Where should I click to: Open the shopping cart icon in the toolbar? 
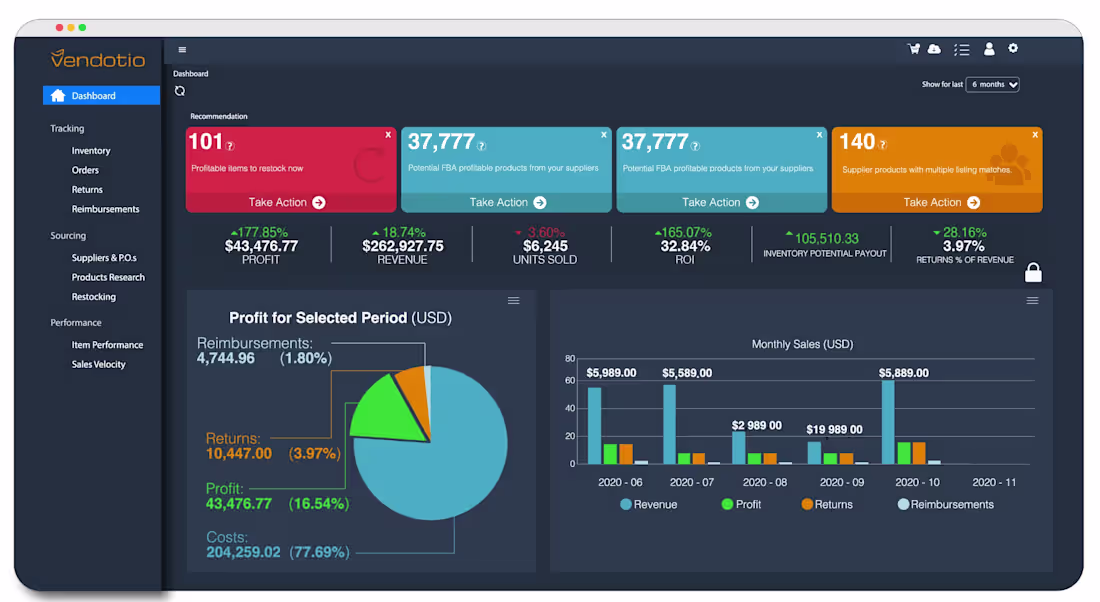pos(913,48)
